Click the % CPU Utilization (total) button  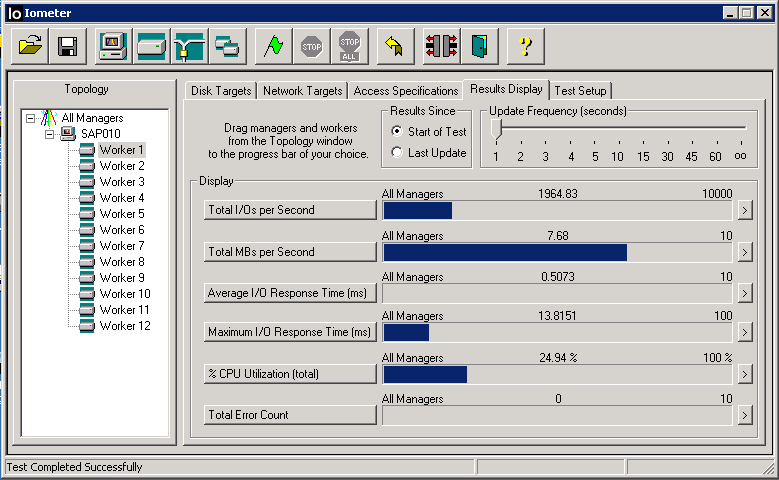(290, 374)
